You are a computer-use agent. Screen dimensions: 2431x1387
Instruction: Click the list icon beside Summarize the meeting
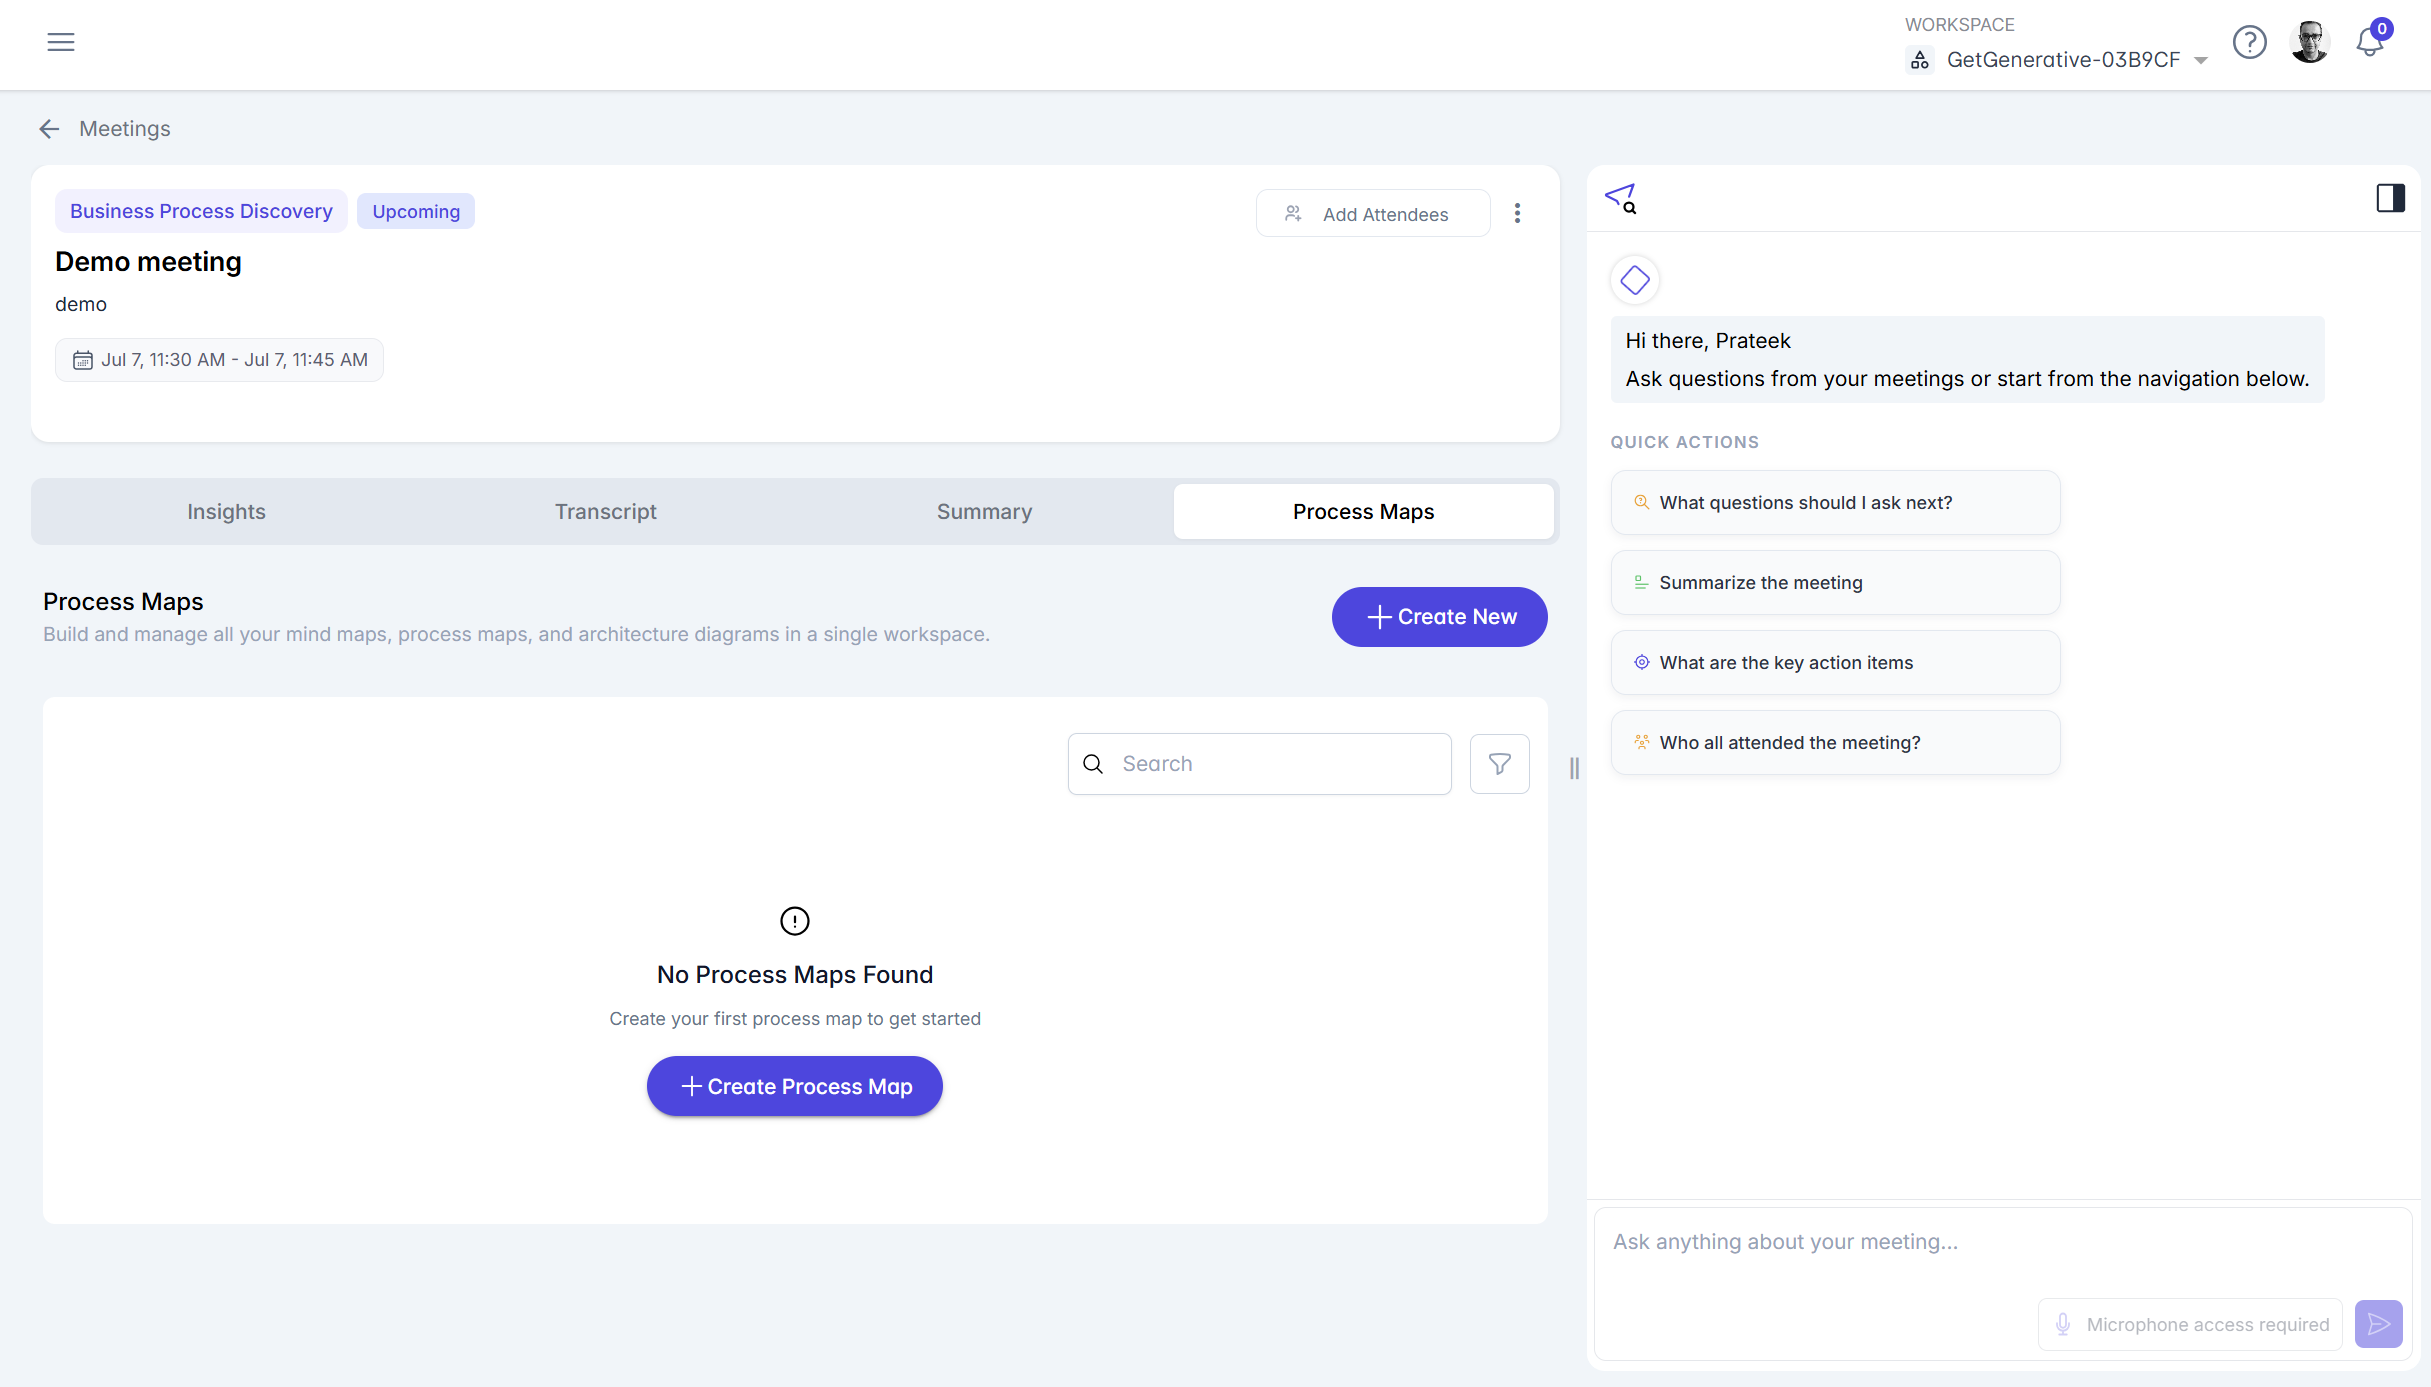(1642, 582)
